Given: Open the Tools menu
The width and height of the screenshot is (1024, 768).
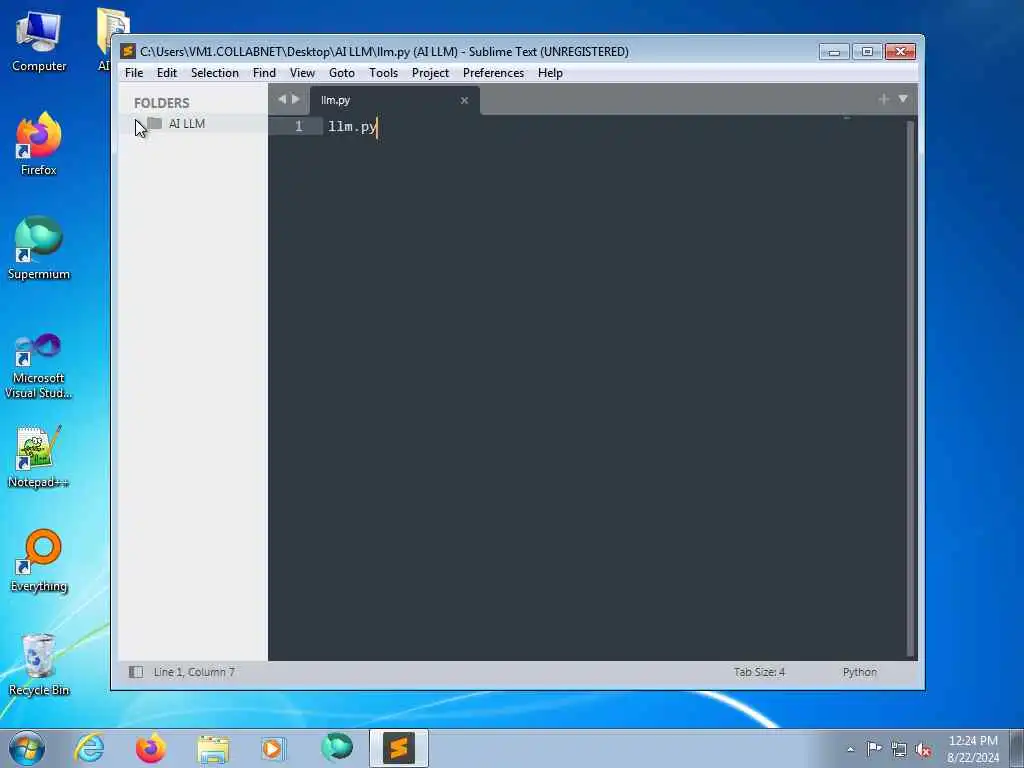Looking at the screenshot, I should click(x=383, y=72).
